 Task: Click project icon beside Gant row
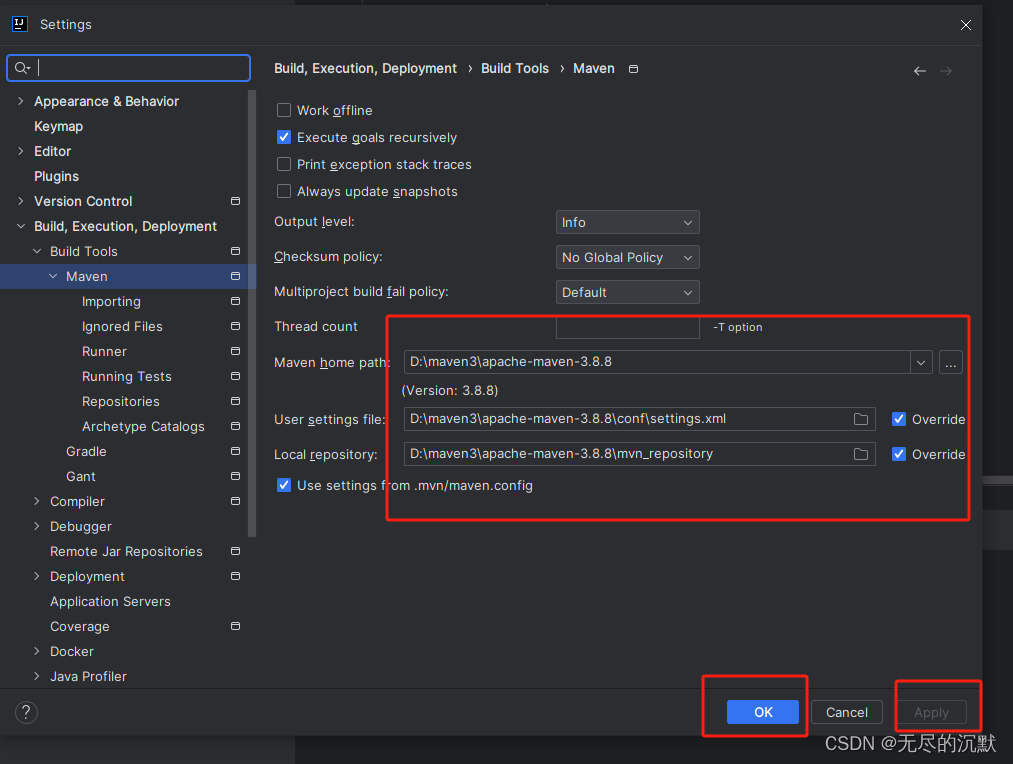point(235,476)
